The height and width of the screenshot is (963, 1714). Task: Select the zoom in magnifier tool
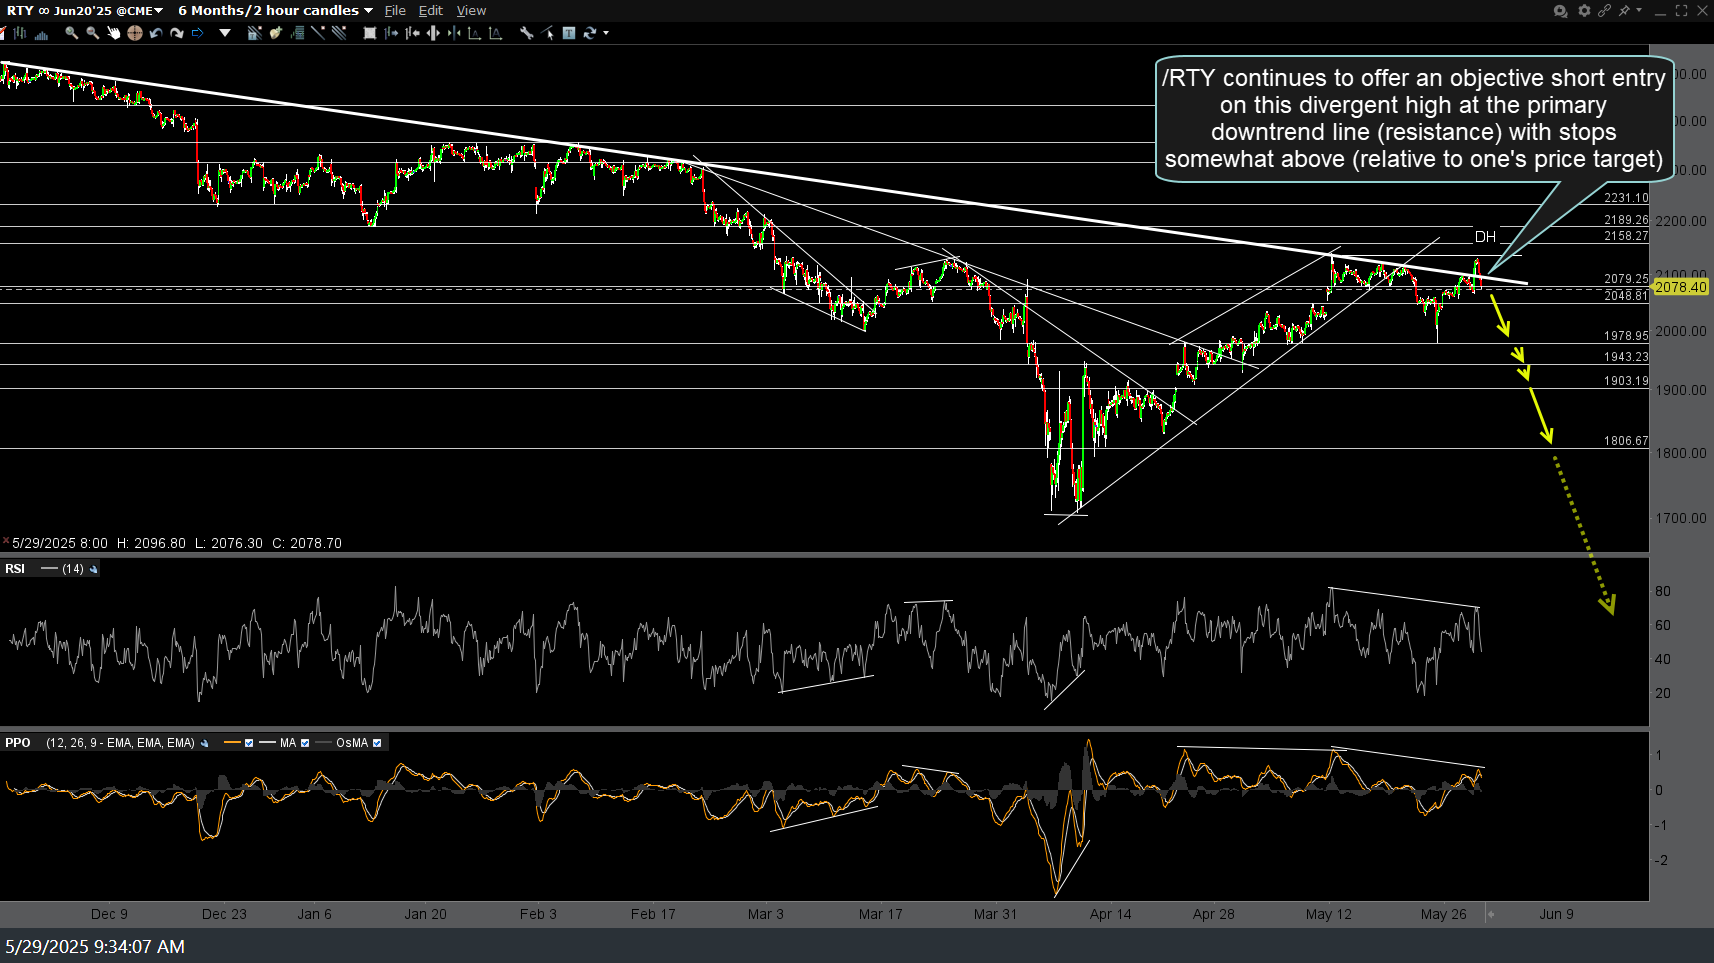pos(71,33)
